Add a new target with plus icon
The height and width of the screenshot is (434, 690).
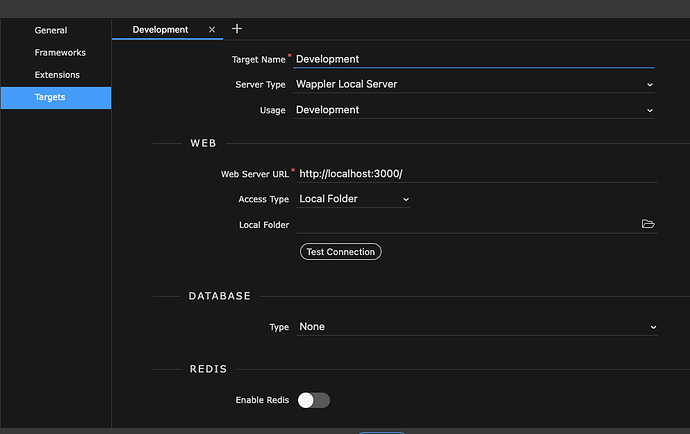click(x=237, y=29)
